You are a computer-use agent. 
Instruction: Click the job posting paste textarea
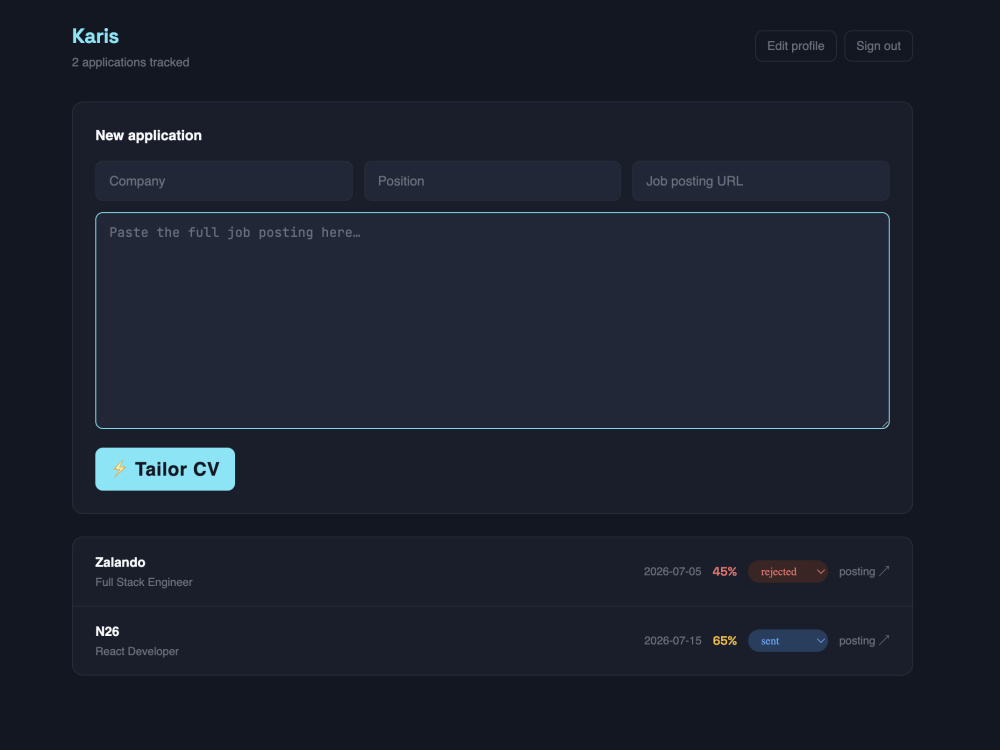[x=492, y=320]
